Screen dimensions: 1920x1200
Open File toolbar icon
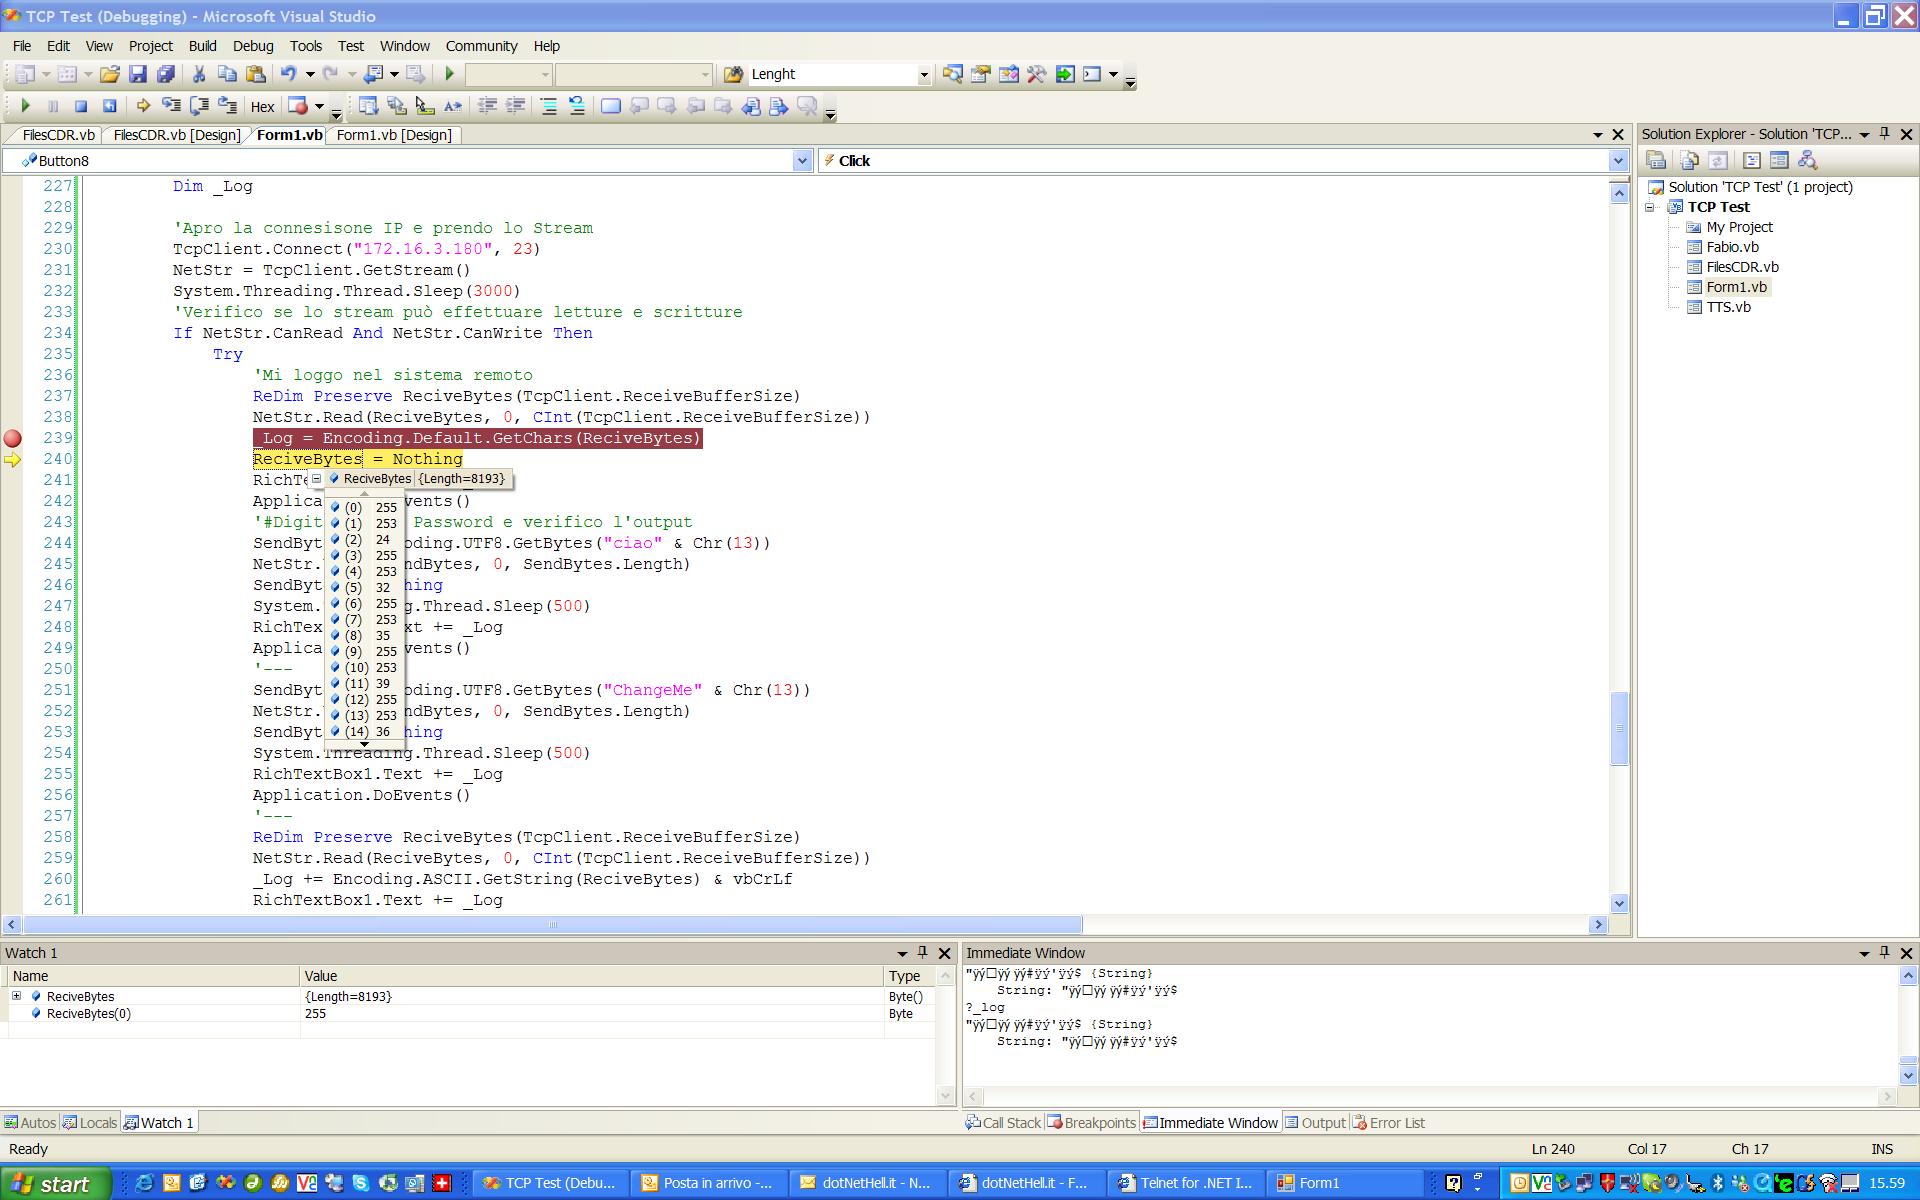tap(110, 74)
